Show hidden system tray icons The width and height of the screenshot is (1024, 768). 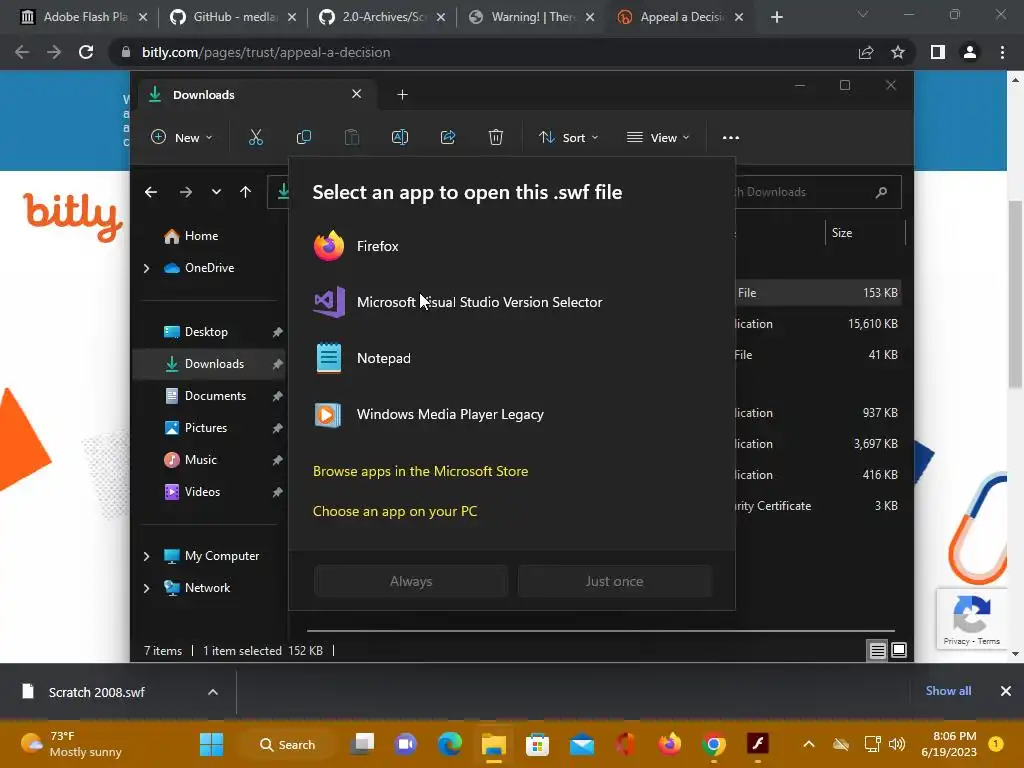[808, 744]
